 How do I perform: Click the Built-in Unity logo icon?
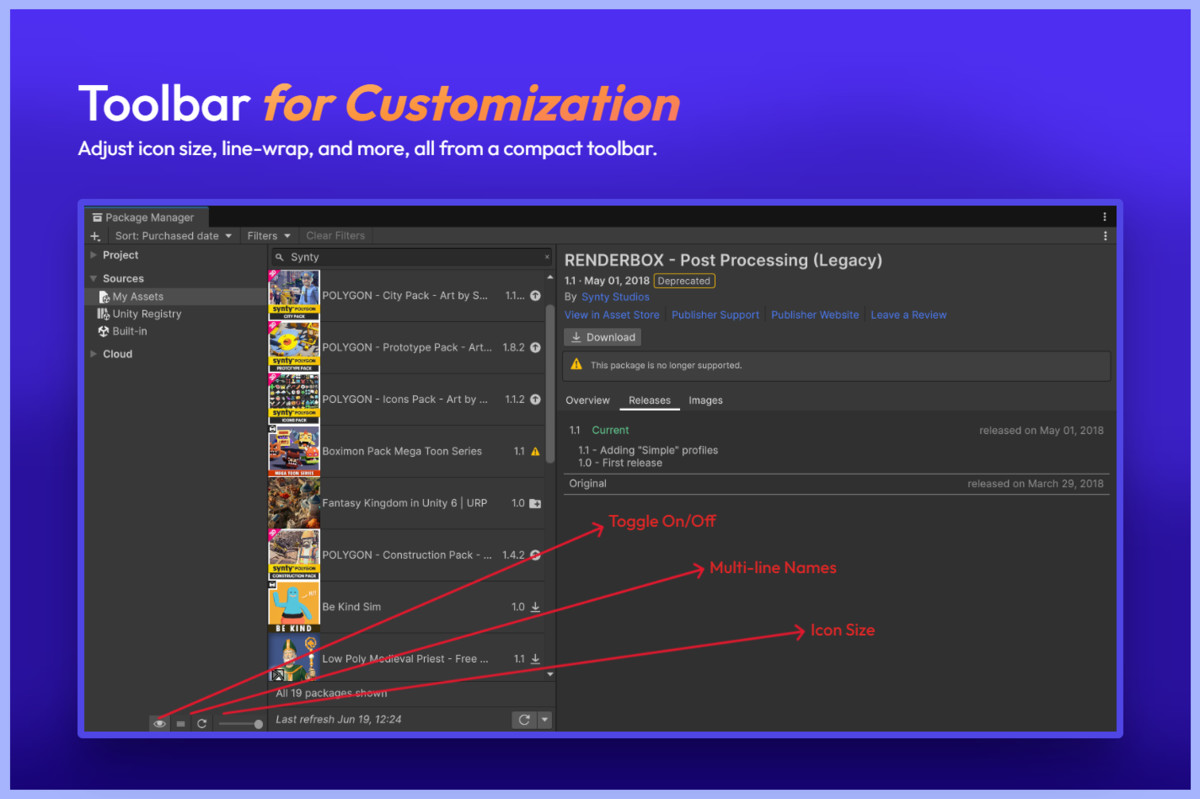click(103, 331)
